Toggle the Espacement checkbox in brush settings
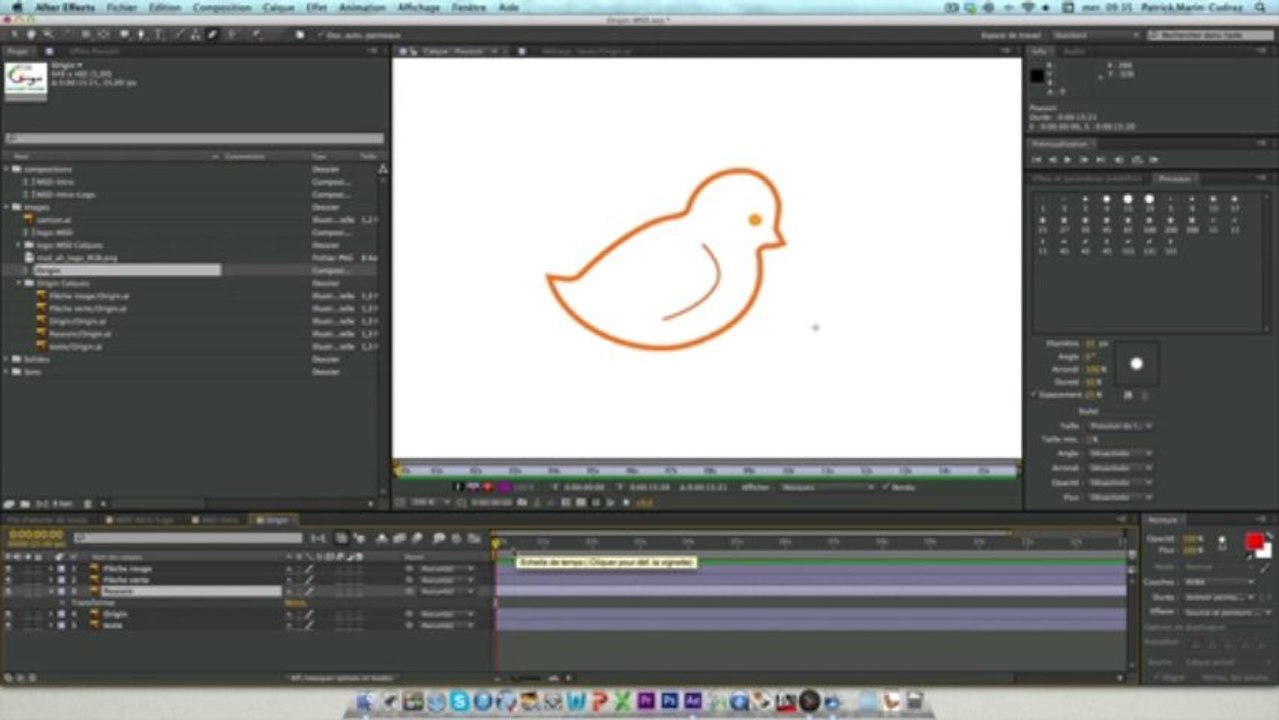Image resolution: width=1279 pixels, height=720 pixels. click(1034, 394)
